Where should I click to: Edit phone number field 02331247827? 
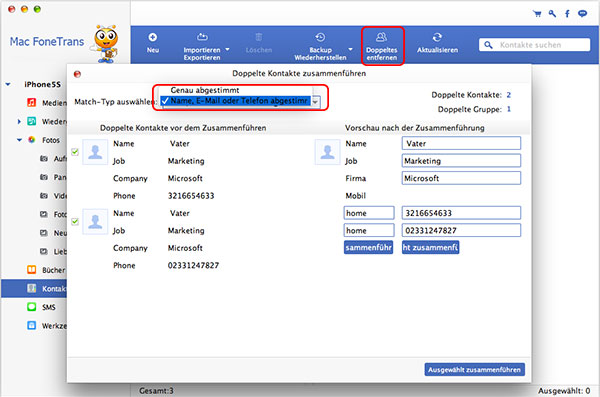[x=461, y=230]
